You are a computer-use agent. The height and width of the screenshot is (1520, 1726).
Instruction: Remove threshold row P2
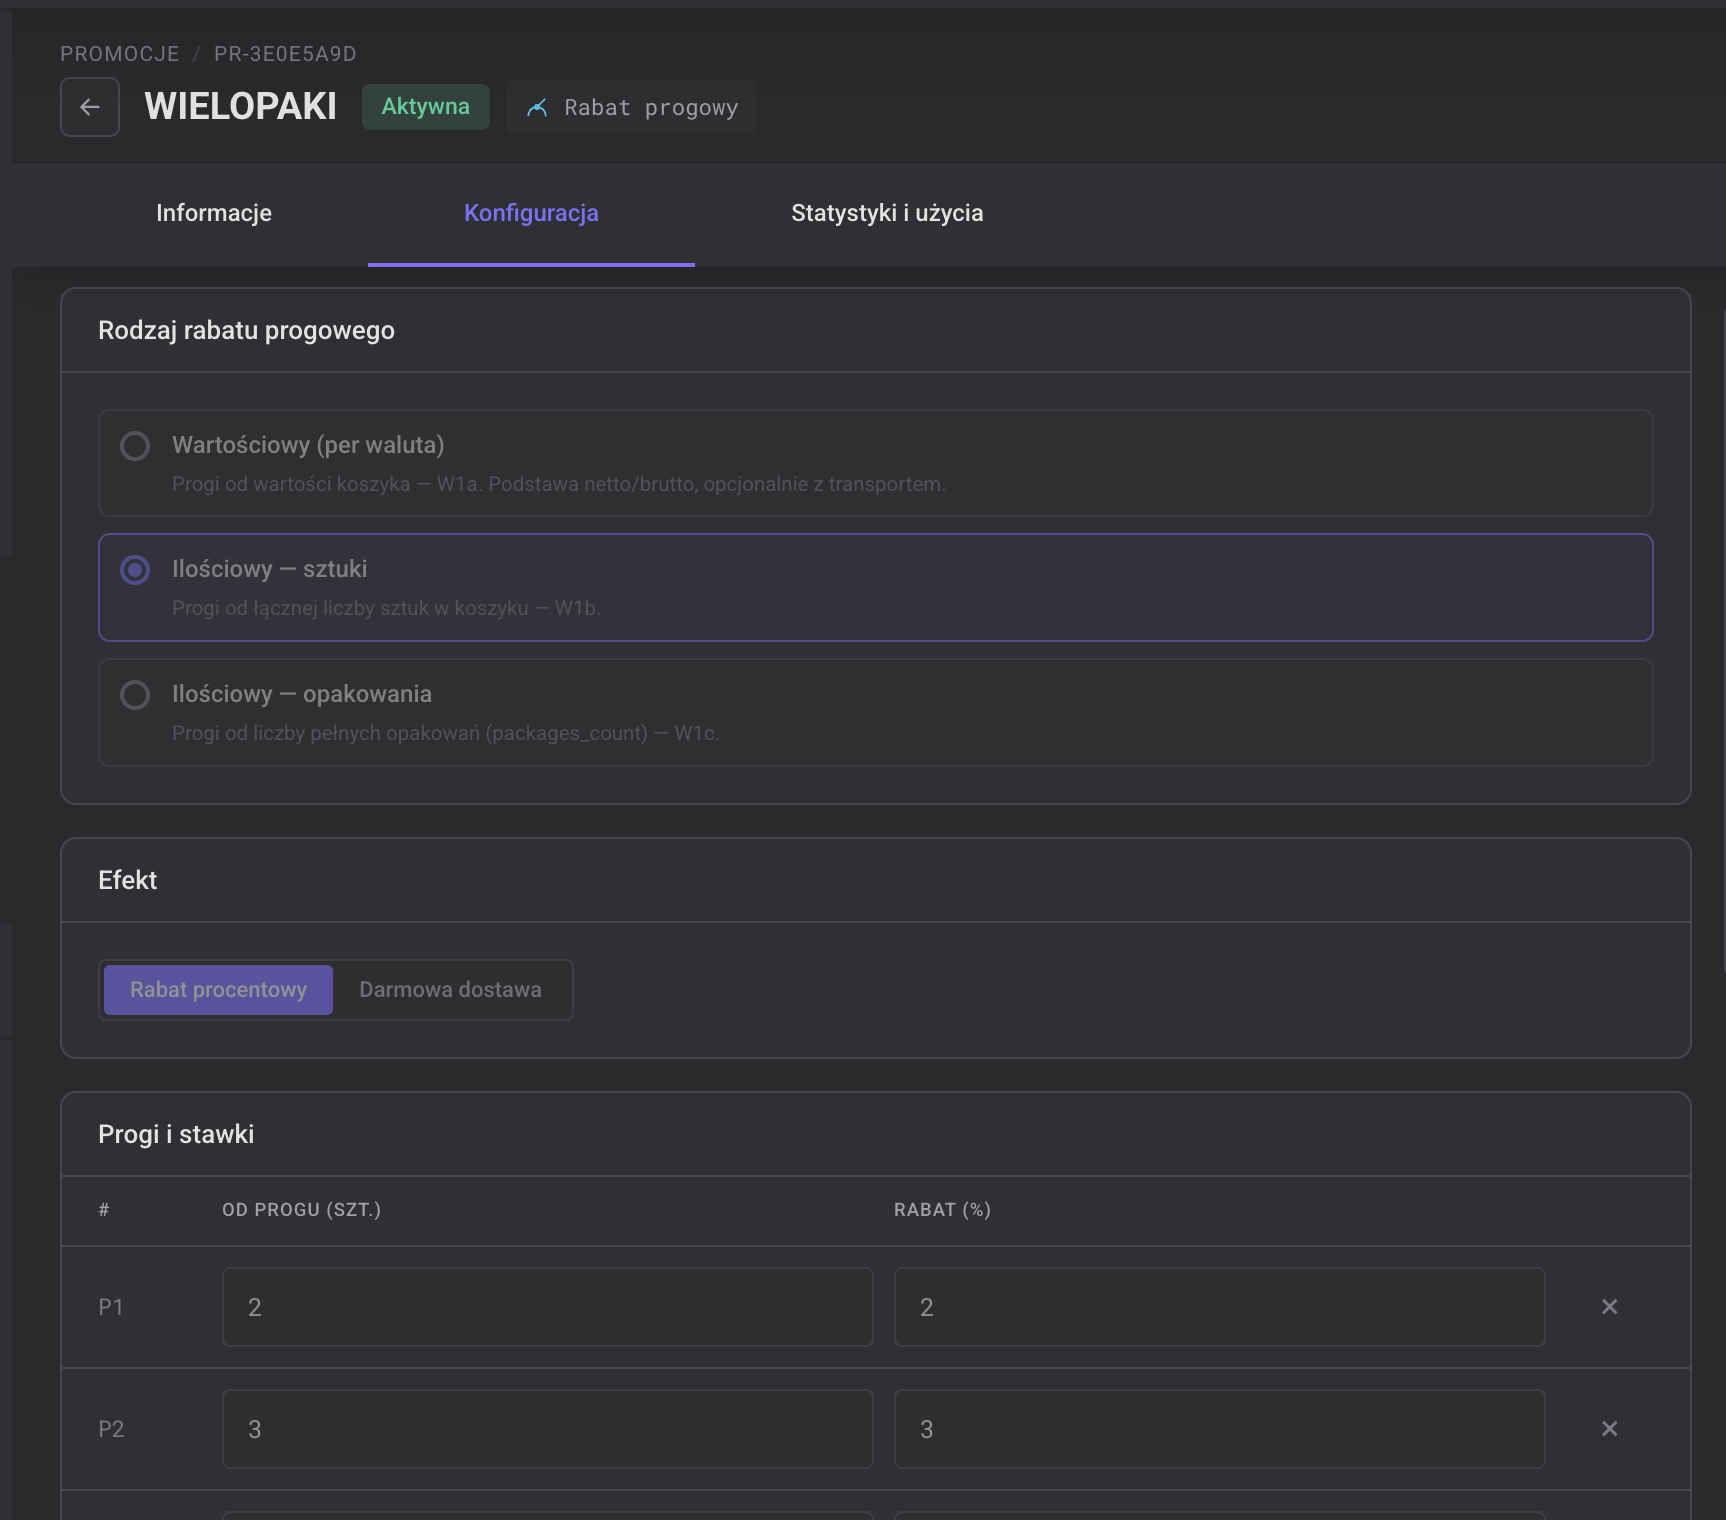1610,1429
